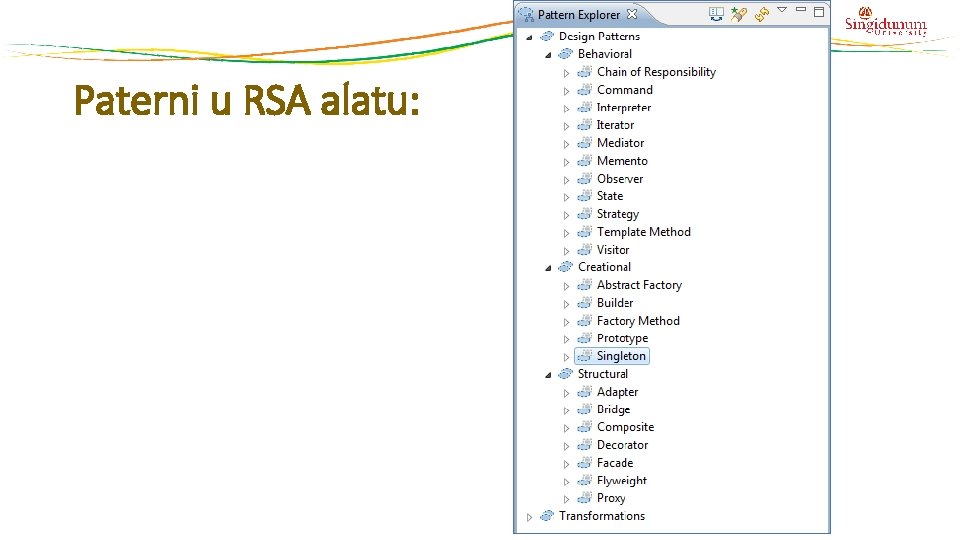This screenshot has height=540, width=960.
Task: Click the icon beside Factory Method
Action: click(585, 321)
